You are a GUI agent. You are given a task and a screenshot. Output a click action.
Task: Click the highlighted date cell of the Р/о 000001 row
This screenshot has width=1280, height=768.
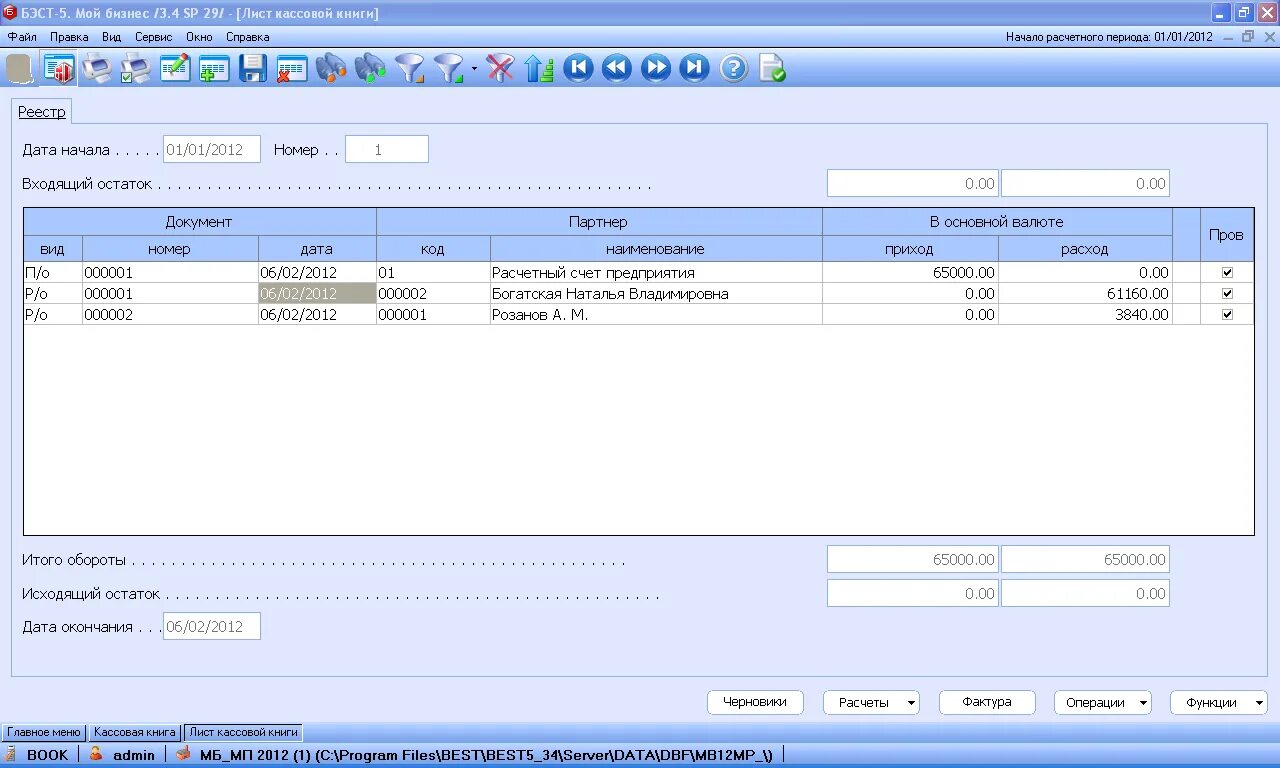(x=317, y=293)
